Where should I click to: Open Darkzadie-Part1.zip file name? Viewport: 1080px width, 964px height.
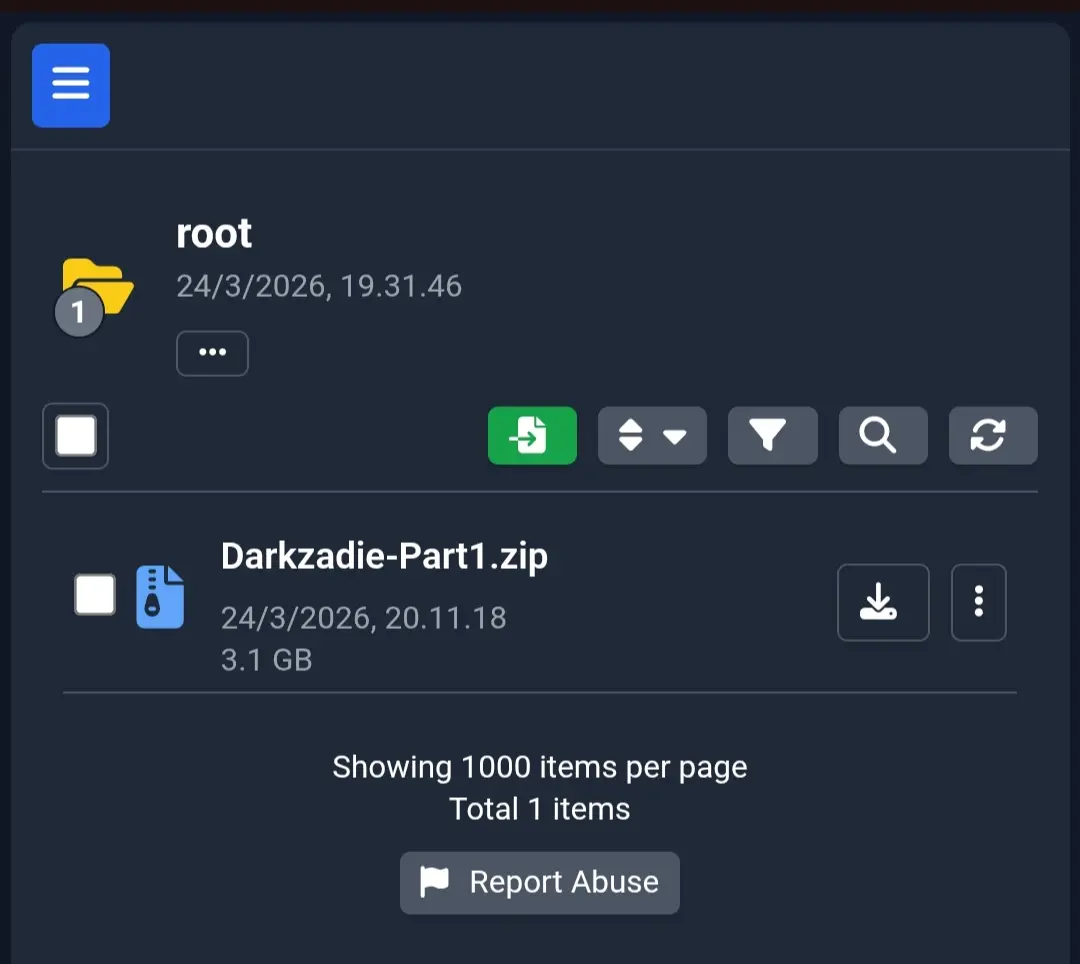(384, 556)
